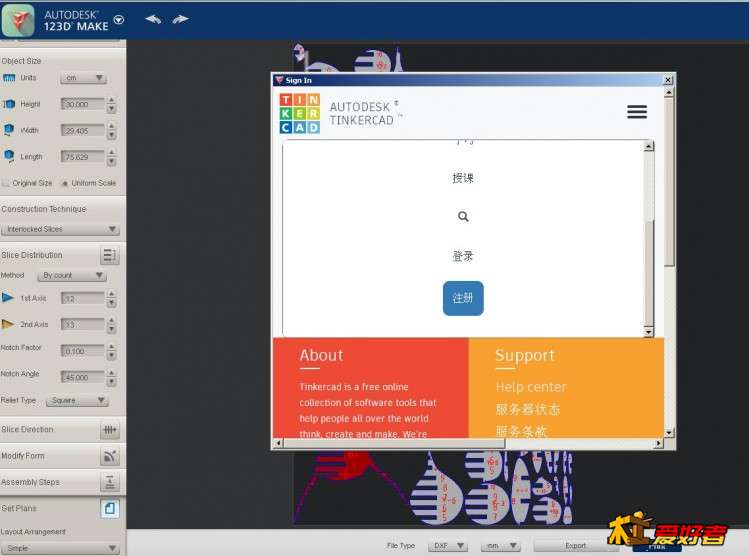
Task: Click the dialog horizontal scrollbar left arrow
Action: pyautogui.click(x=278, y=444)
